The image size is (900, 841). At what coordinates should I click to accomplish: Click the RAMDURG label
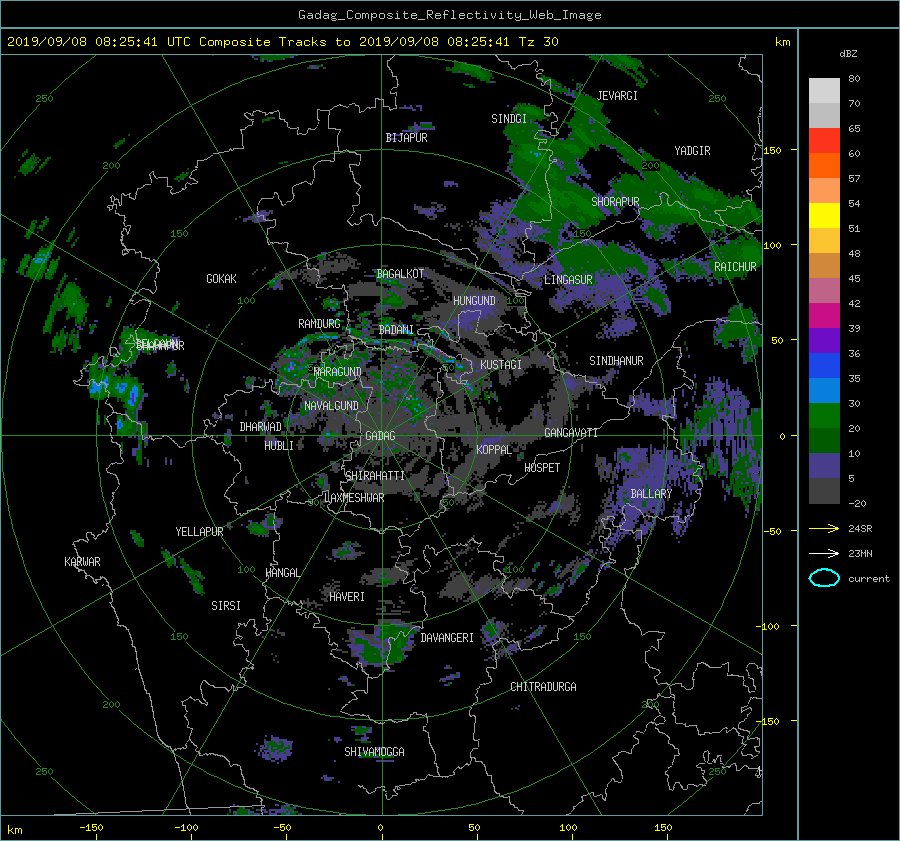319,324
